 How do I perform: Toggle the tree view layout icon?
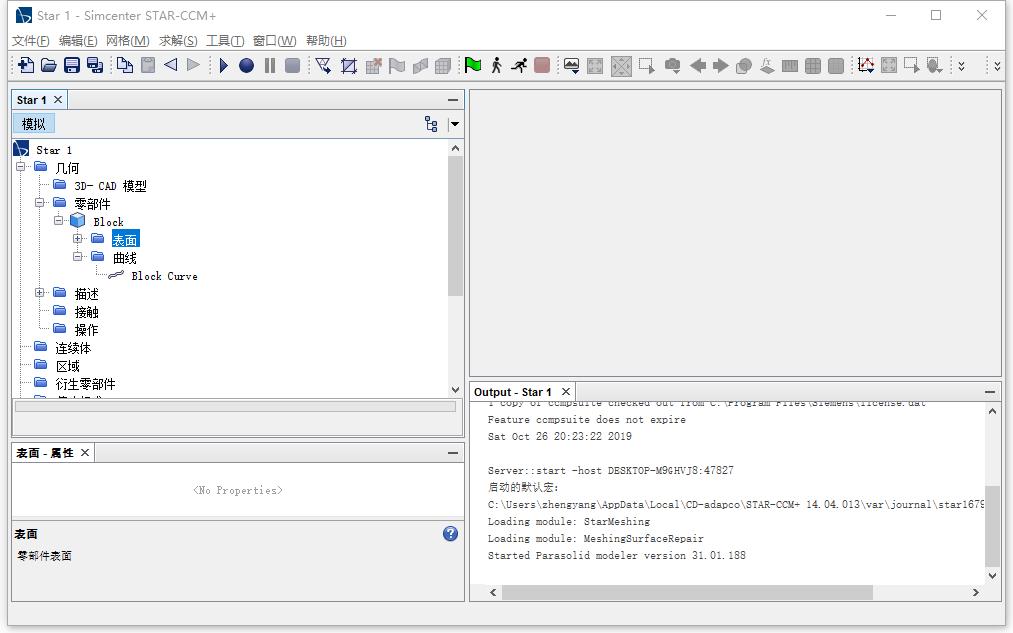coord(431,124)
